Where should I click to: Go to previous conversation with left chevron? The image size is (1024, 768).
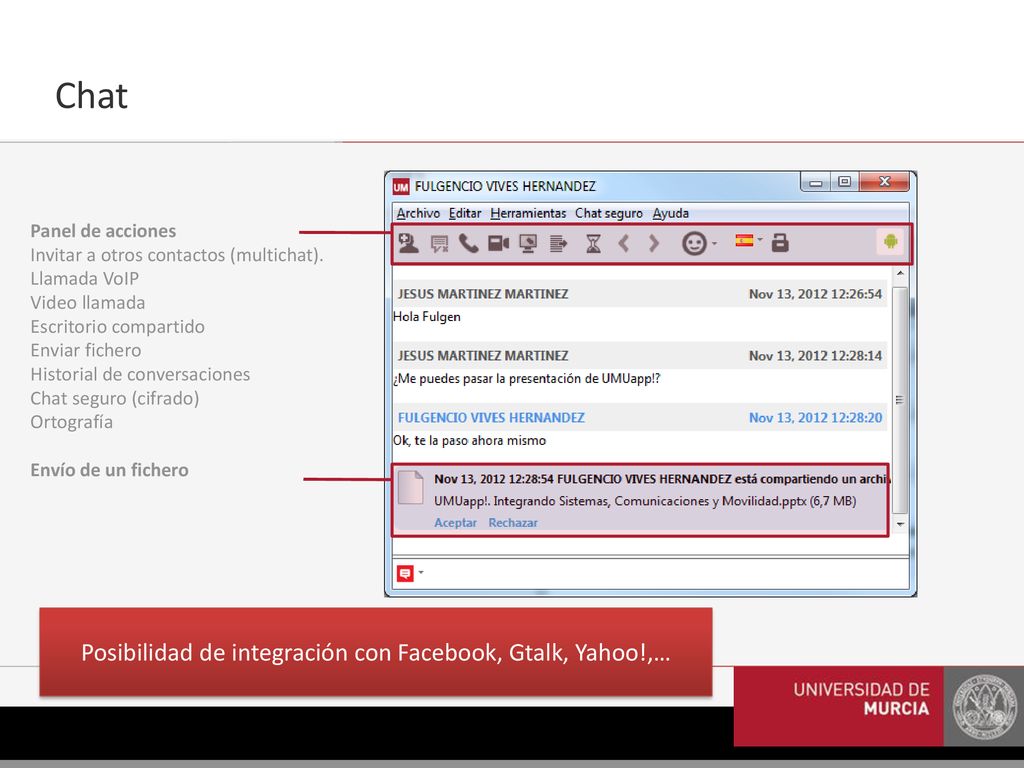pos(624,244)
